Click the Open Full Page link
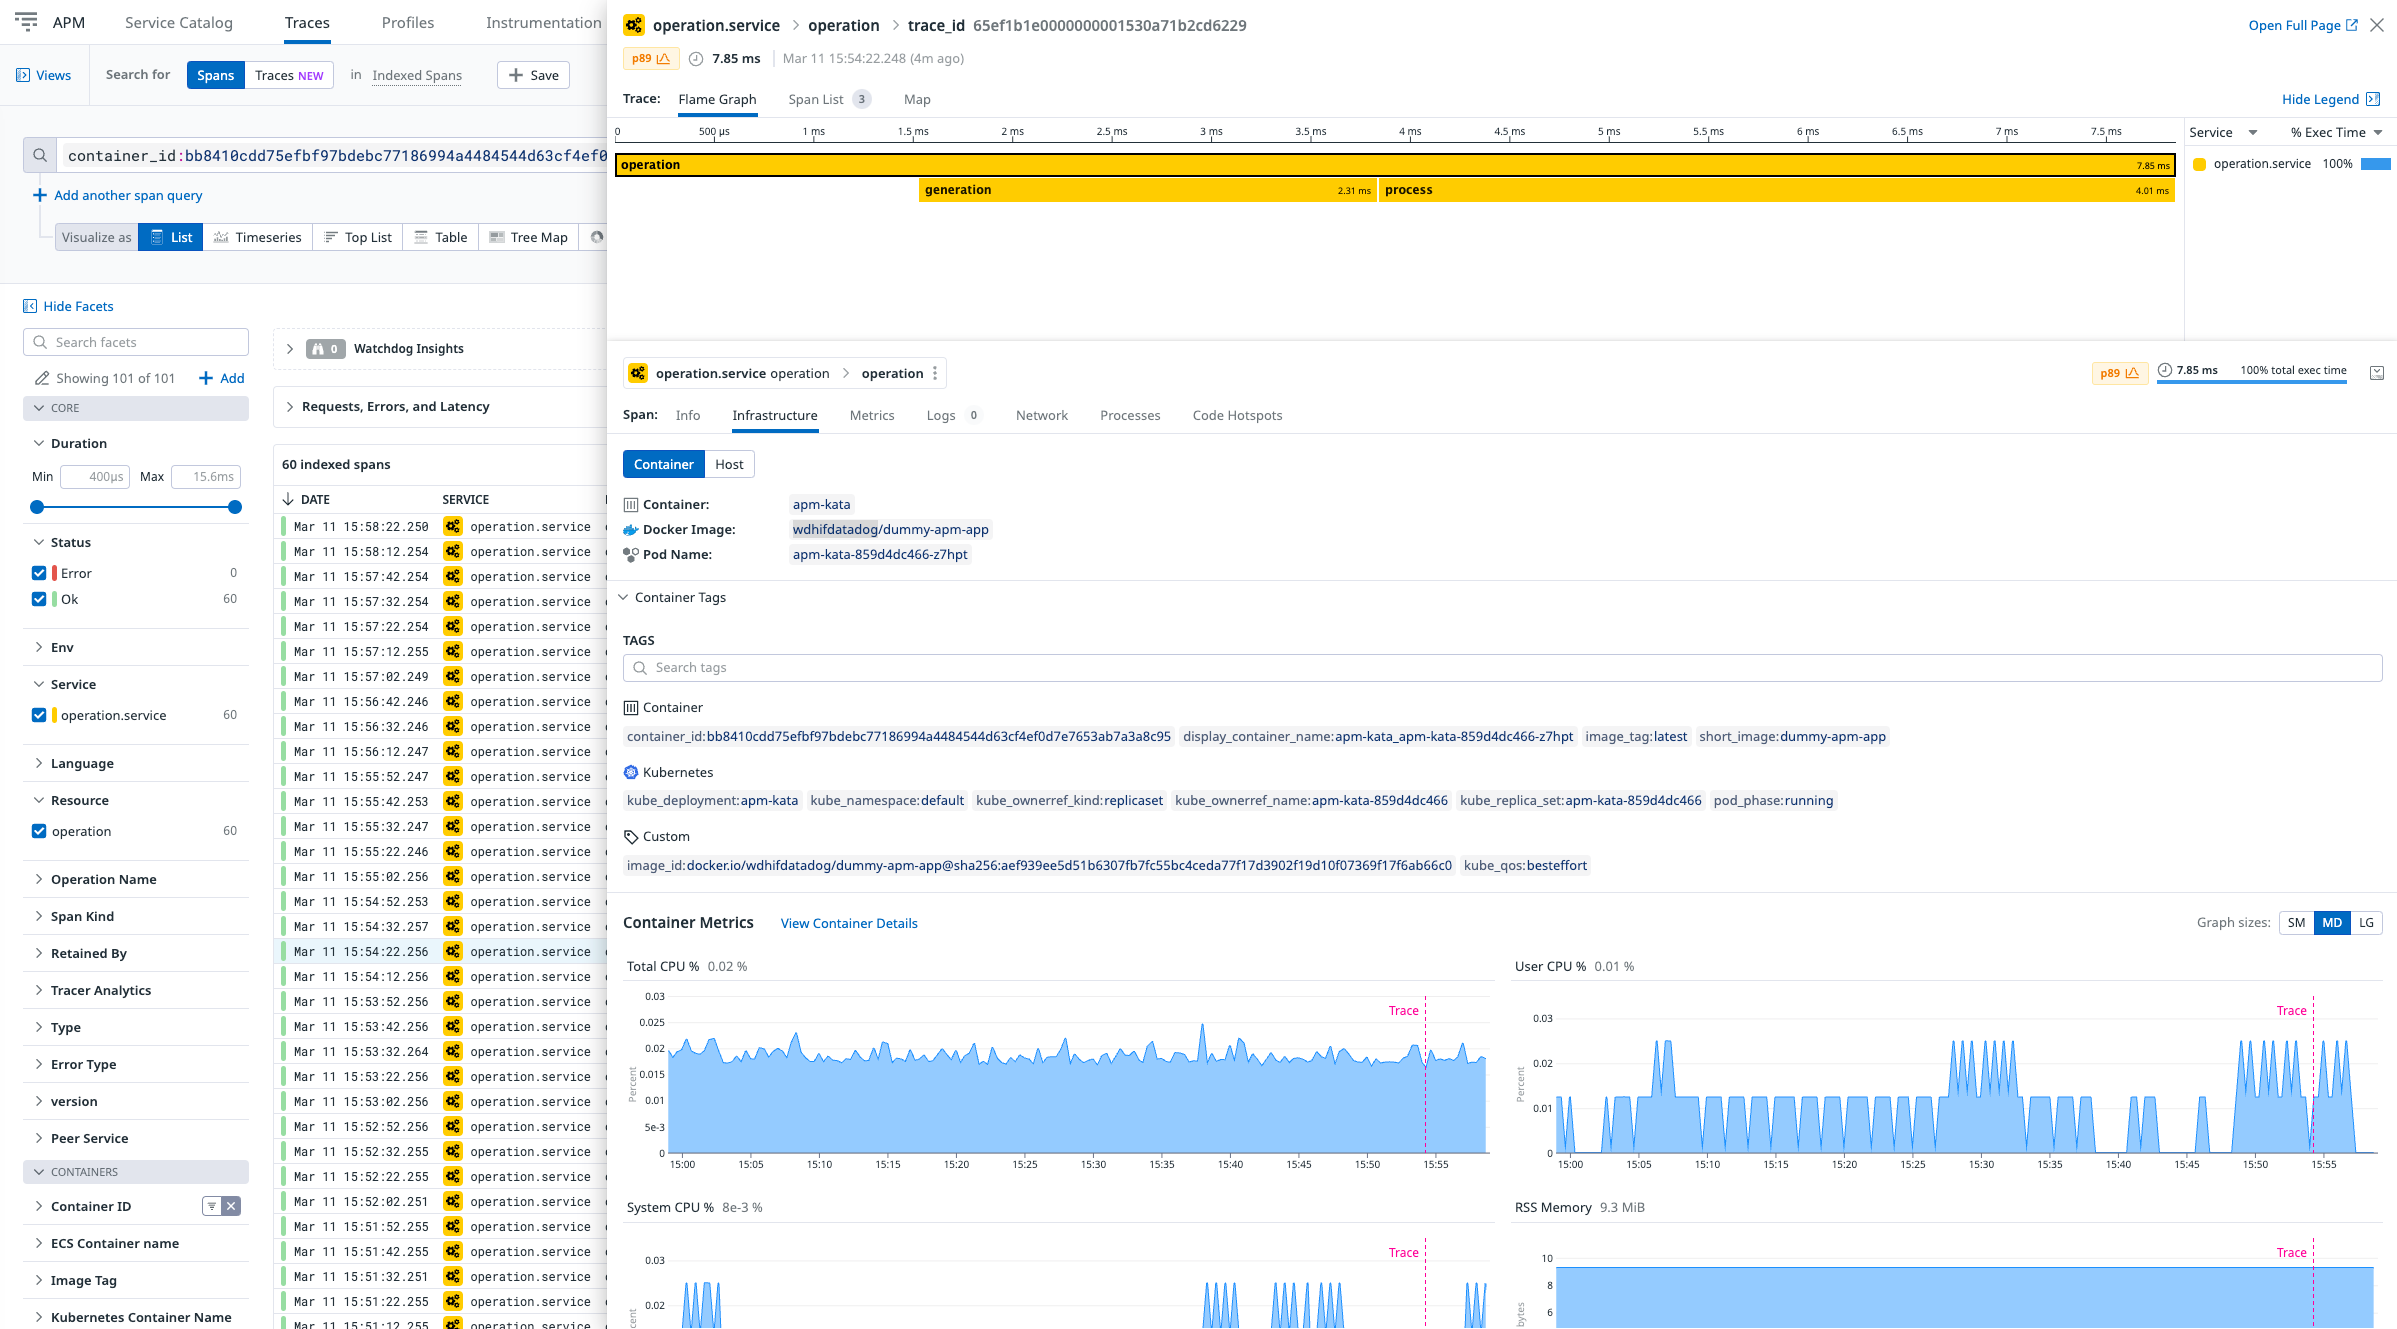This screenshot has width=2397, height=1329. pyautogui.click(x=2295, y=25)
